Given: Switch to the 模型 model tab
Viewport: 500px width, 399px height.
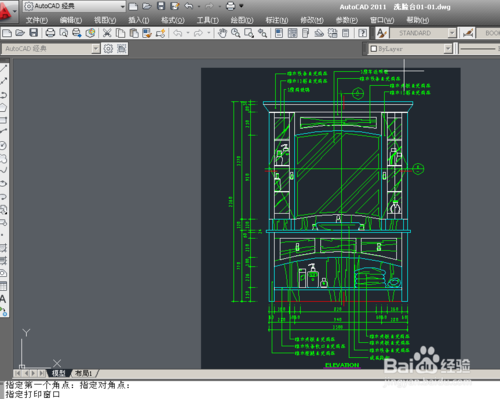Looking at the screenshot, I should [x=58, y=373].
